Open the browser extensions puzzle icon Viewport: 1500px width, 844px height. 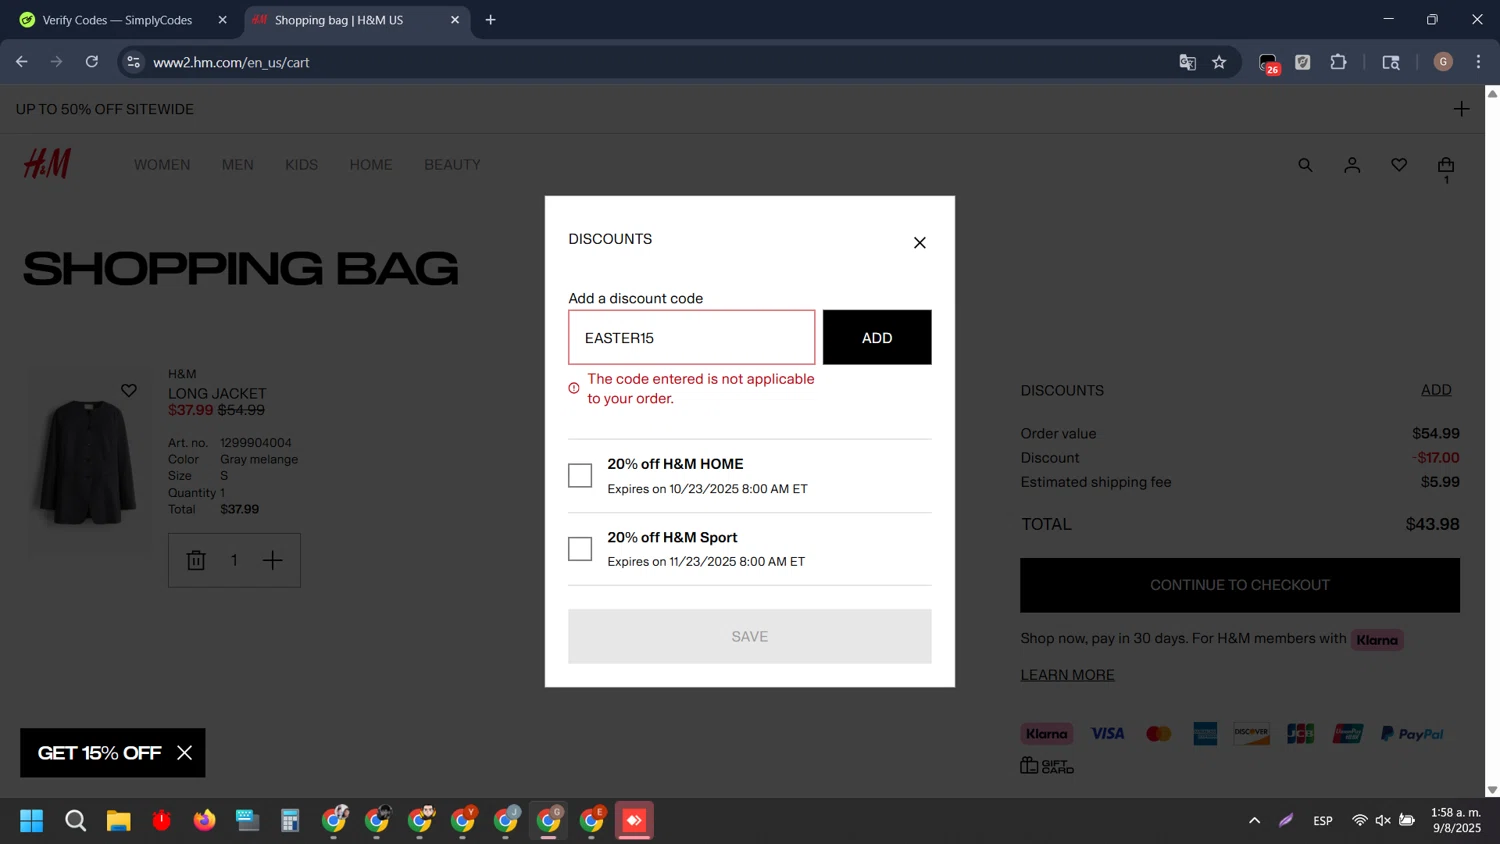click(x=1338, y=62)
